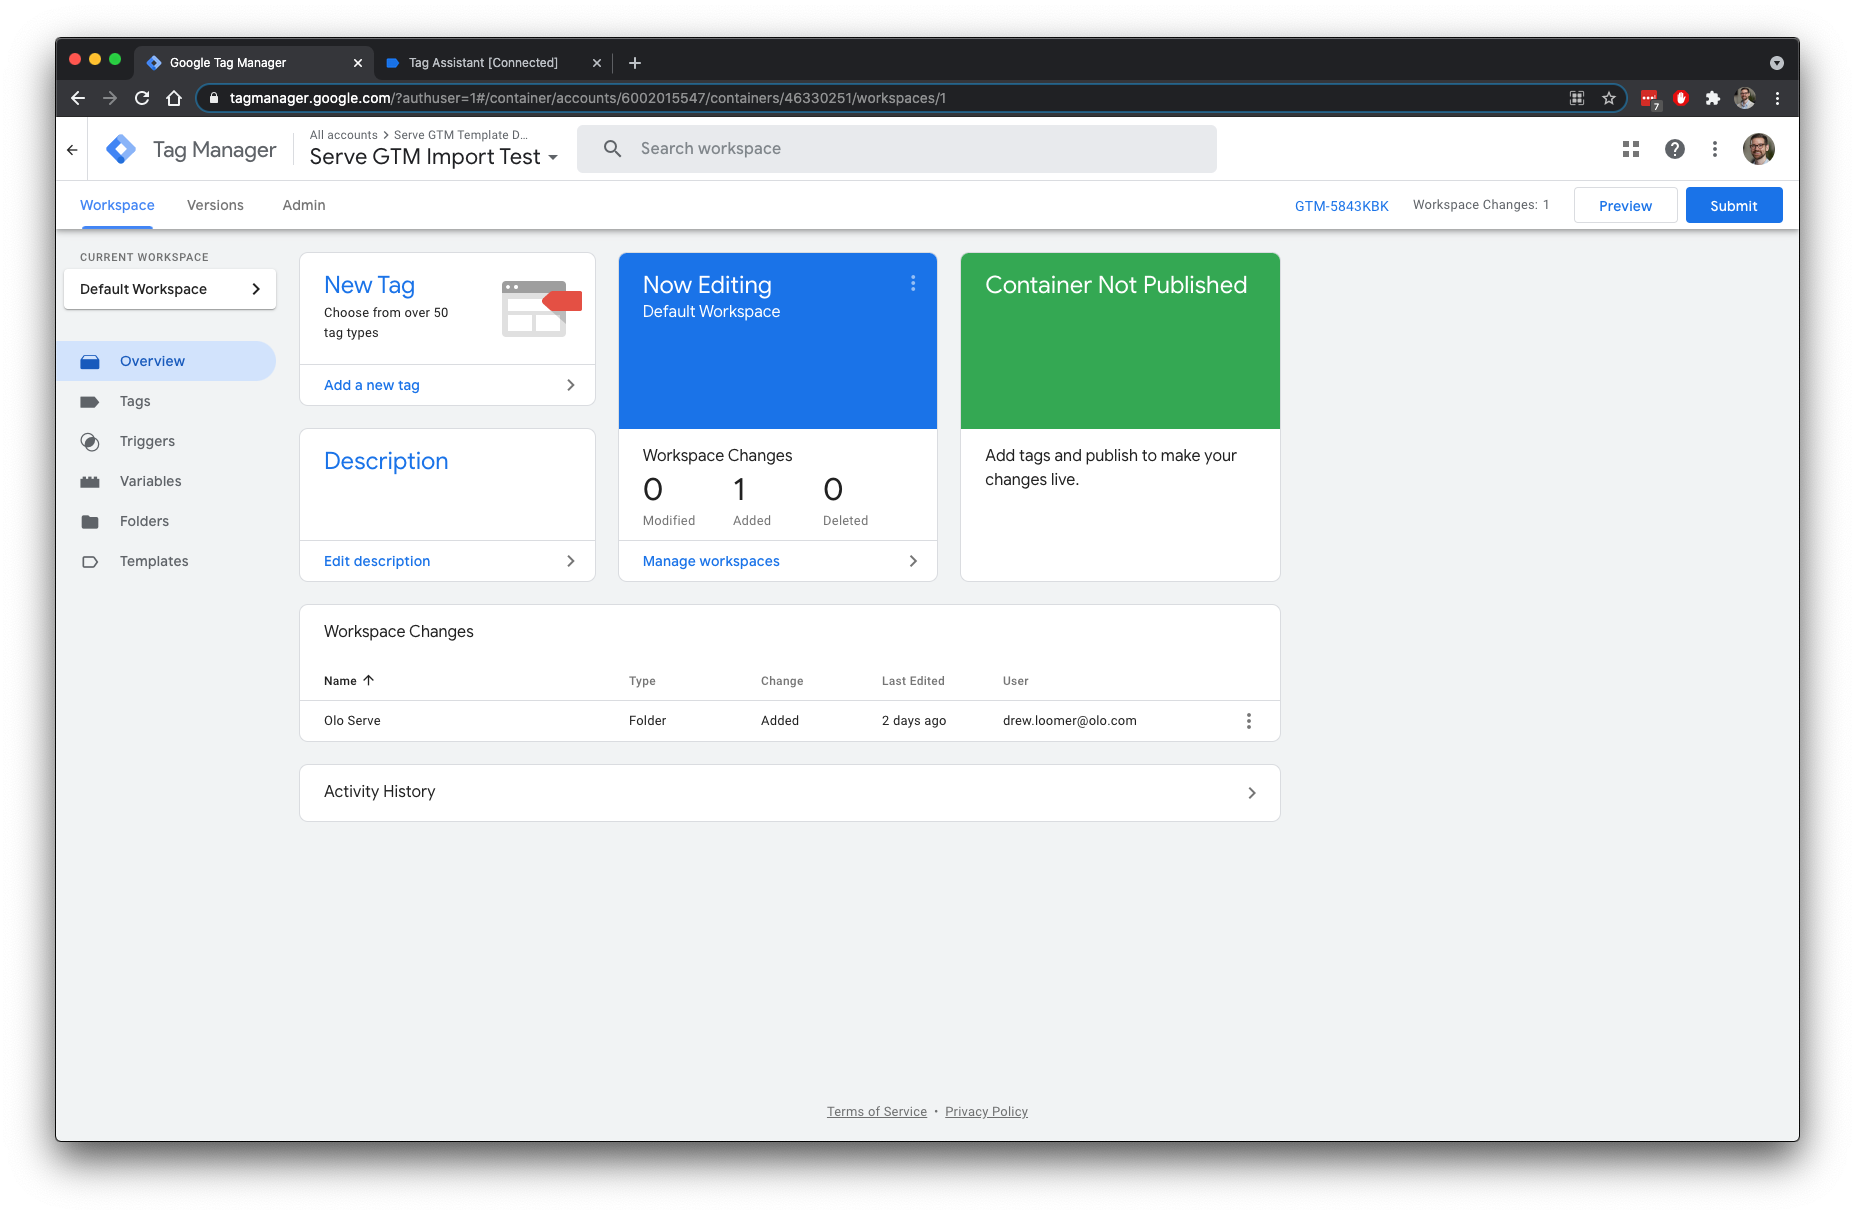The width and height of the screenshot is (1855, 1215).
Task: Click the Serve GTM Template breadcrumb
Action: click(x=461, y=135)
